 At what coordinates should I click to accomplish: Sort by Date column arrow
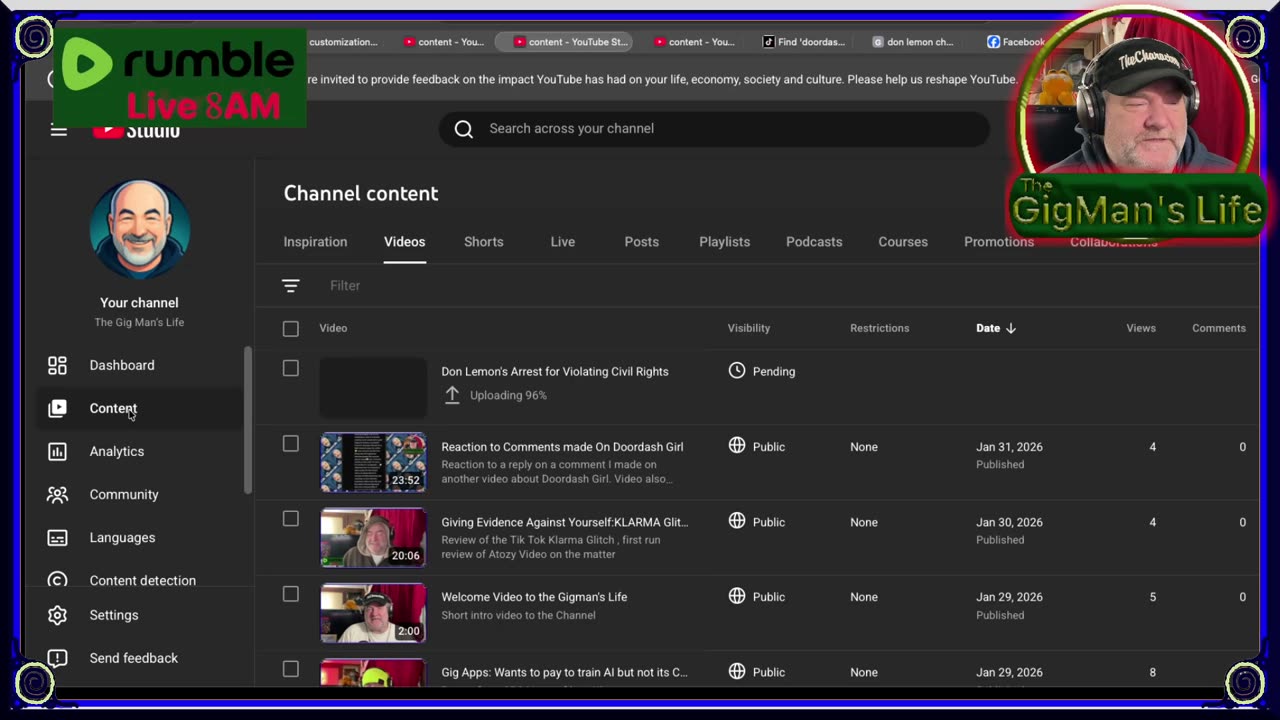point(1011,328)
